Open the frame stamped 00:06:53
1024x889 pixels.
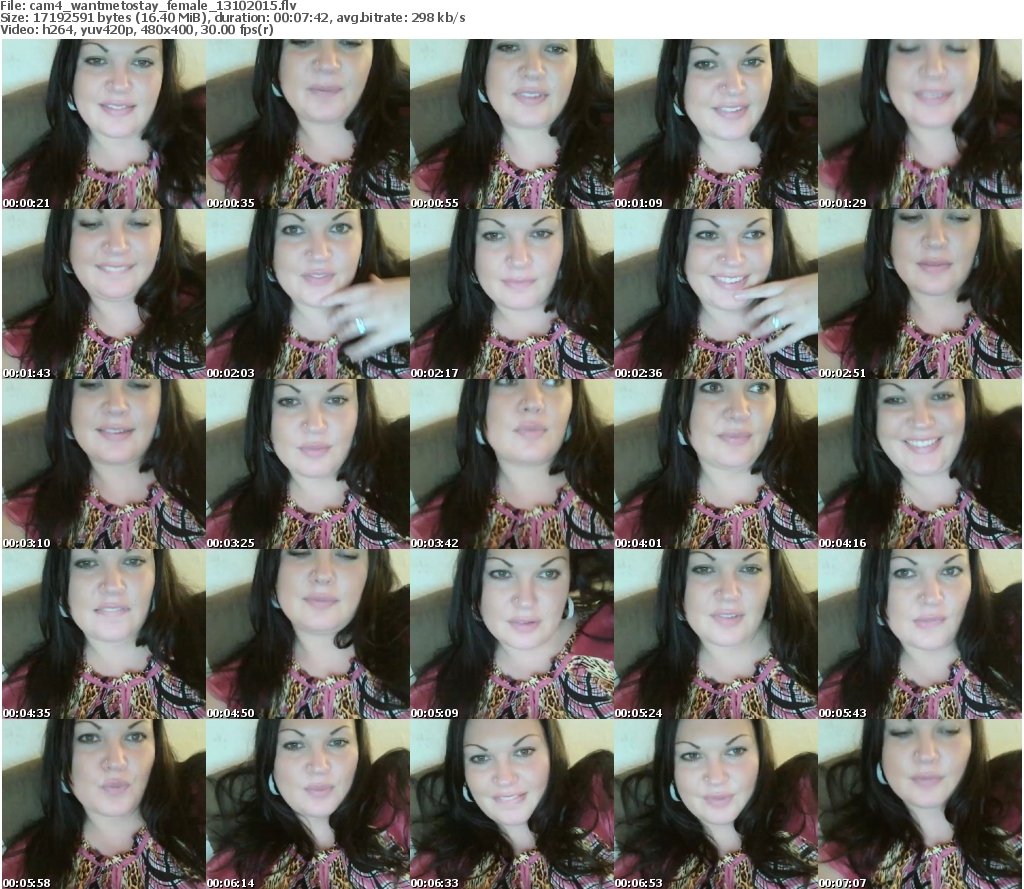point(716,803)
